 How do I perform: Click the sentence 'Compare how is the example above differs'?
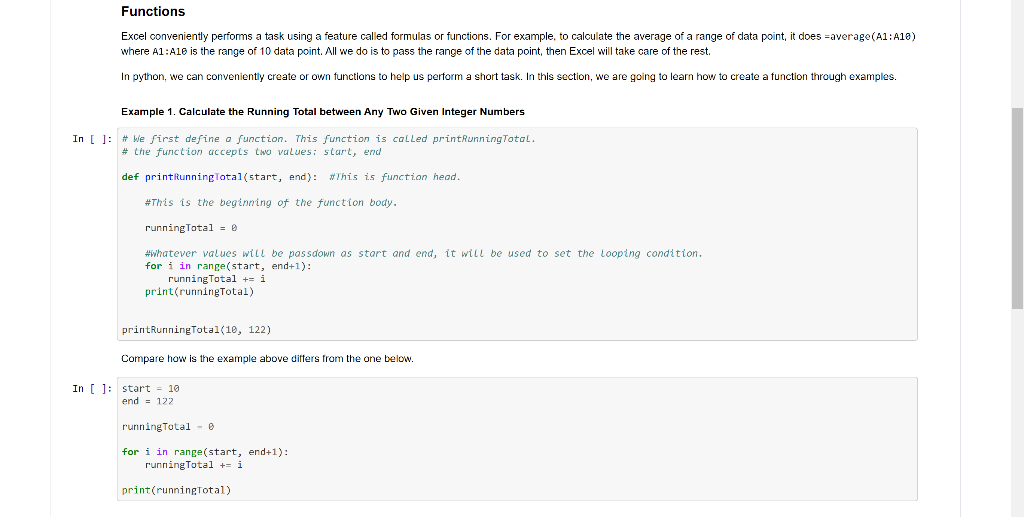[267, 359]
